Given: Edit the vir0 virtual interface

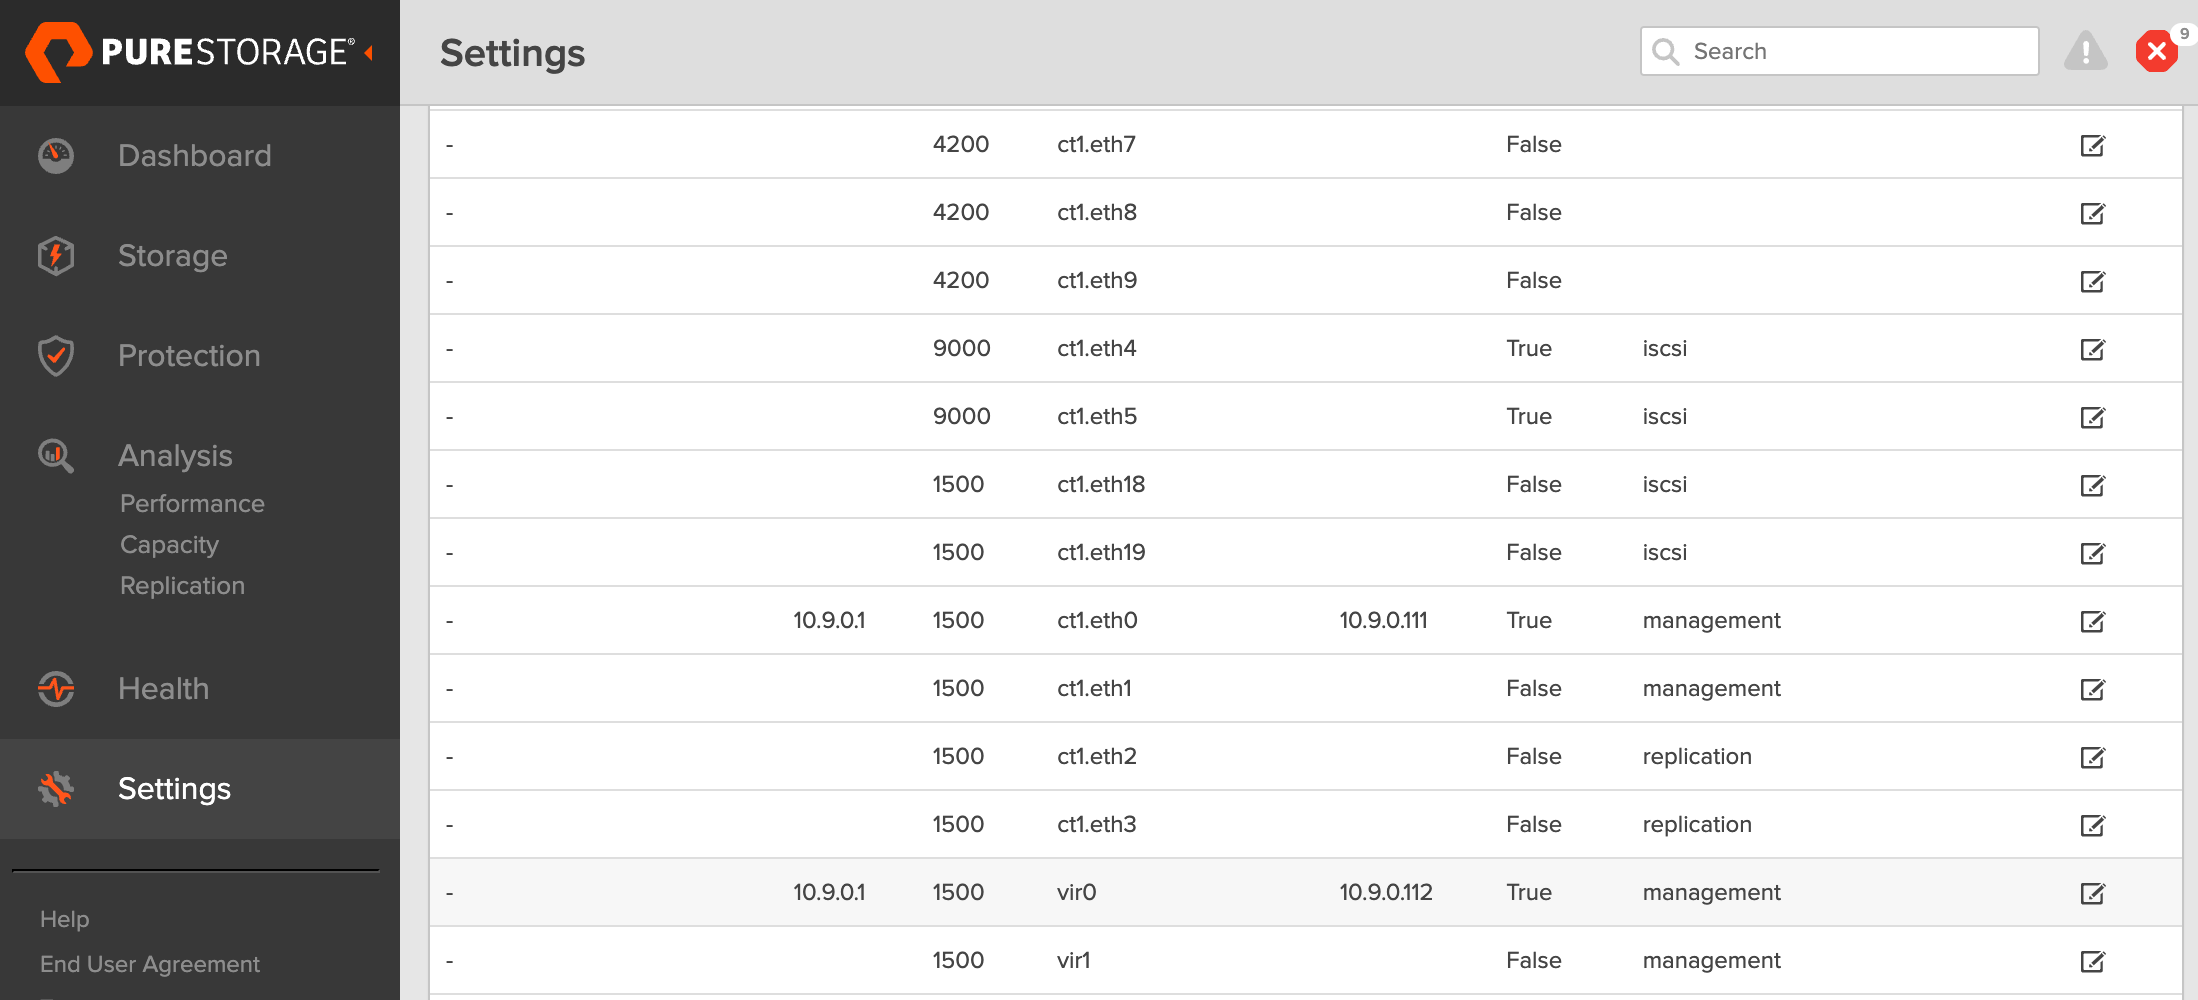Looking at the screenshot, I should point(2094,893).
